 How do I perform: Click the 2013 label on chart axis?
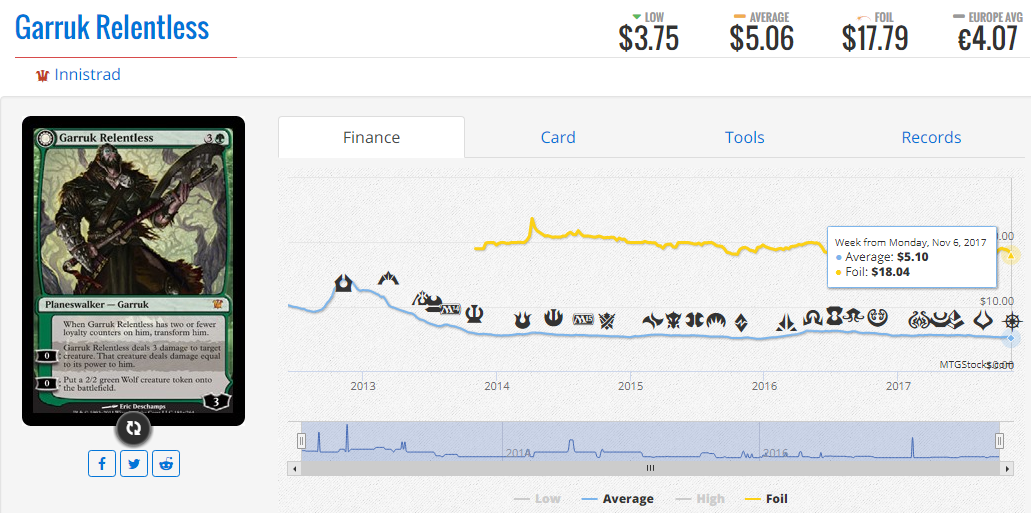click(x=363, y=386)
